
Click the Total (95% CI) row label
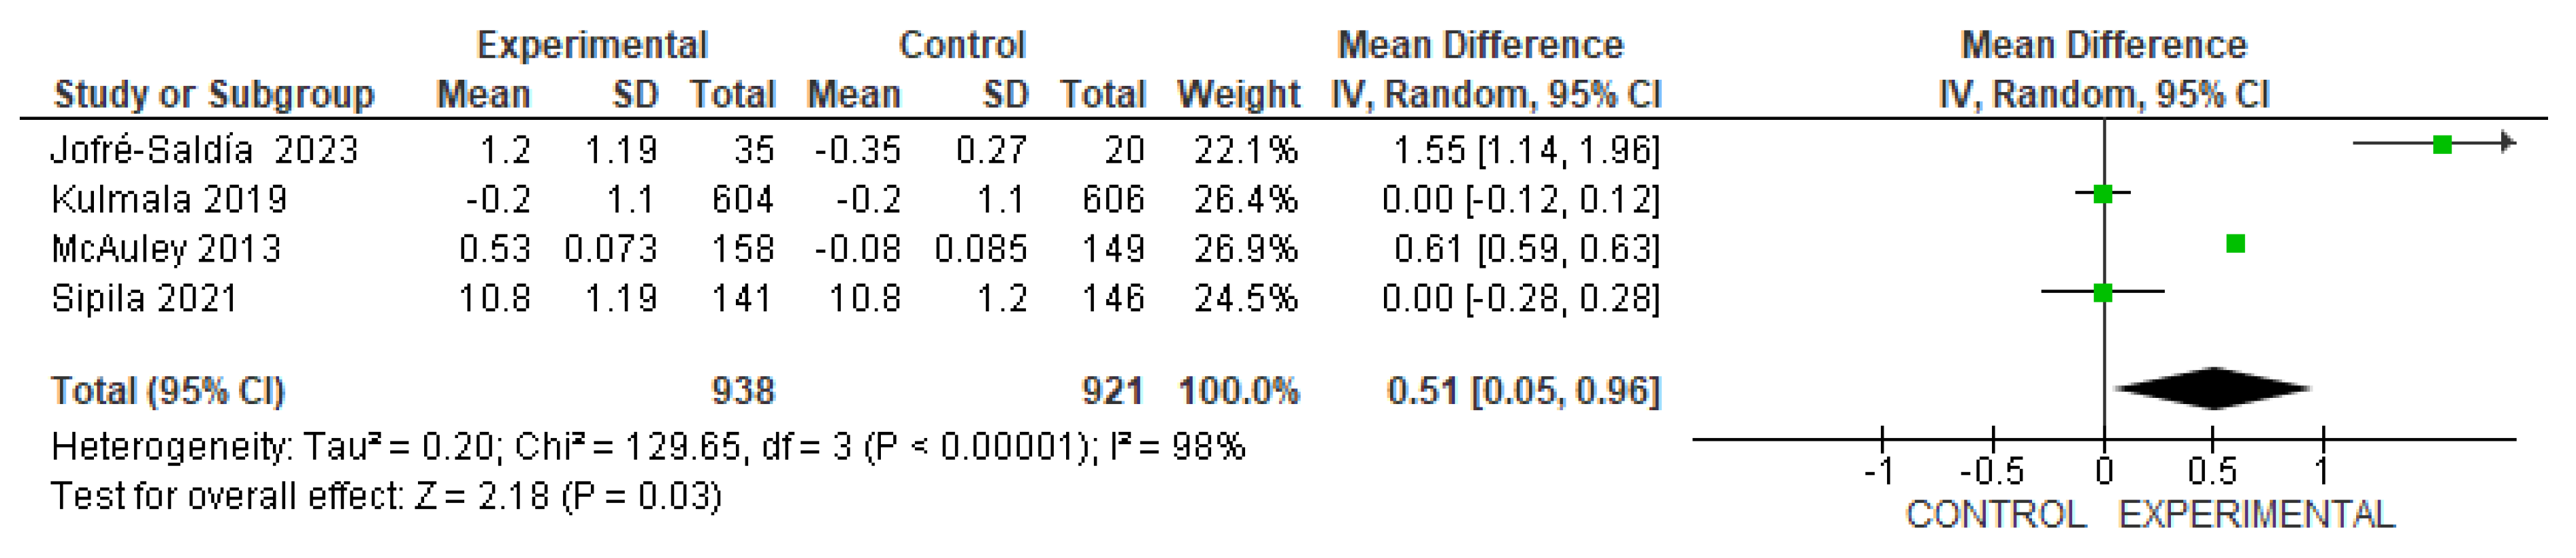click(168, 391)
